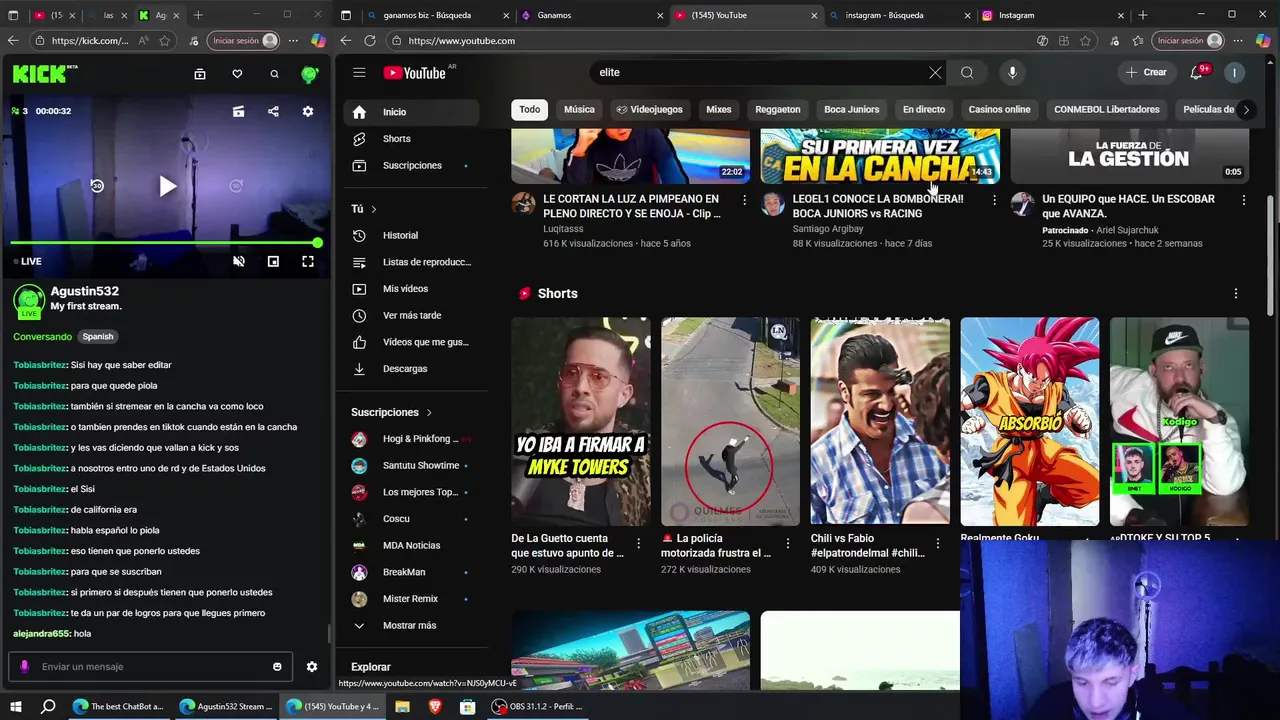
Task: Select the CONMEBOL Libertadores chip
Action: 1107,109
